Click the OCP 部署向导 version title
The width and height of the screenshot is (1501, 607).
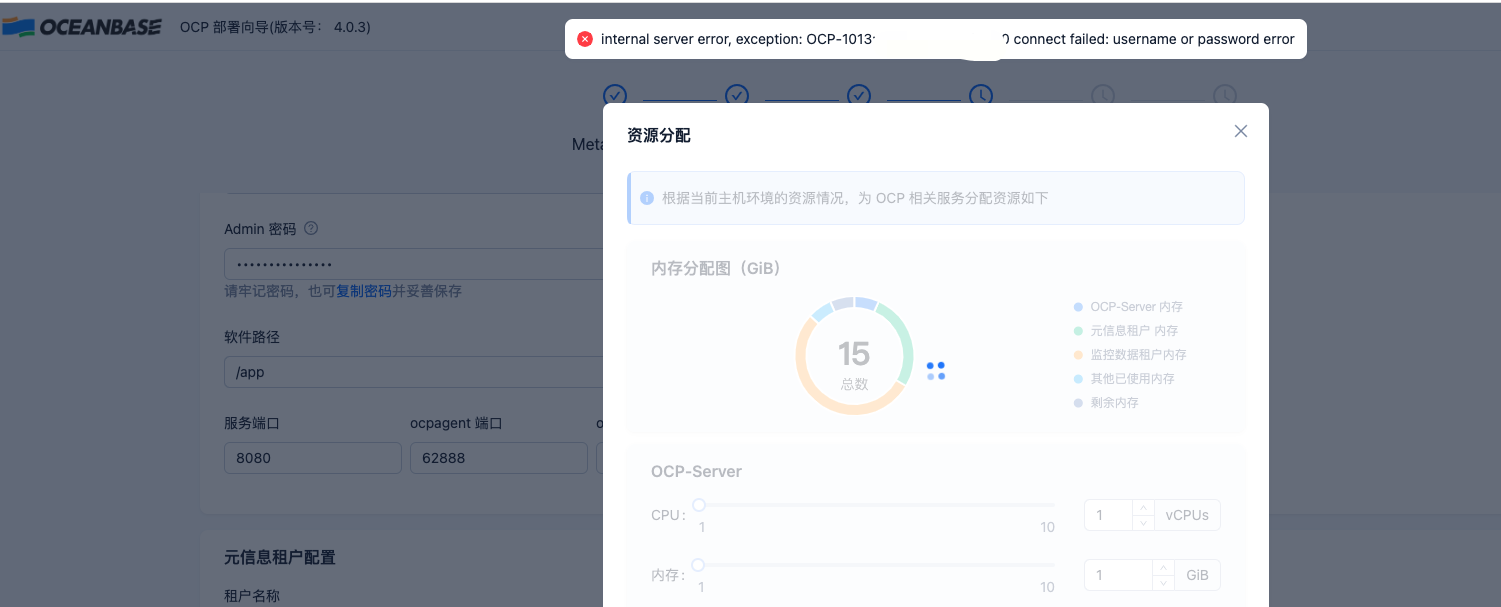(x=275, y=27)
